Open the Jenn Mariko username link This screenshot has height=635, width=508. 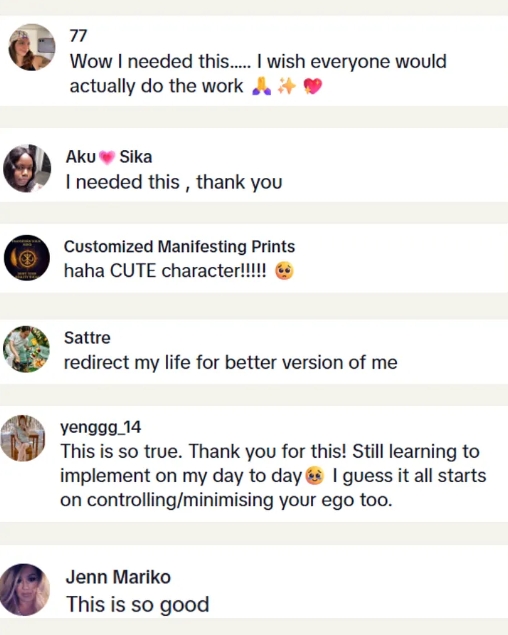118,577
